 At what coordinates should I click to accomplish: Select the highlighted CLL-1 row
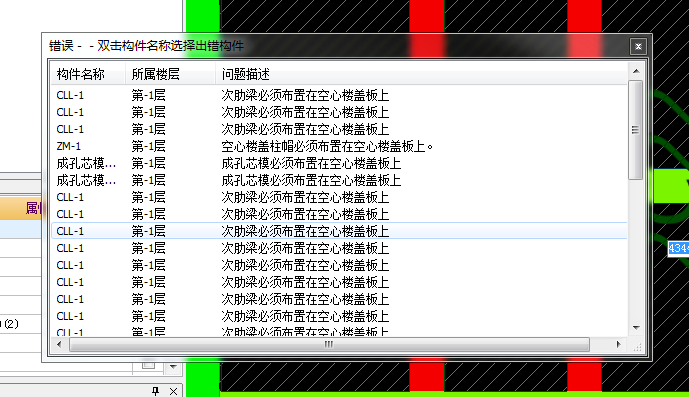(x=339, y=231)
